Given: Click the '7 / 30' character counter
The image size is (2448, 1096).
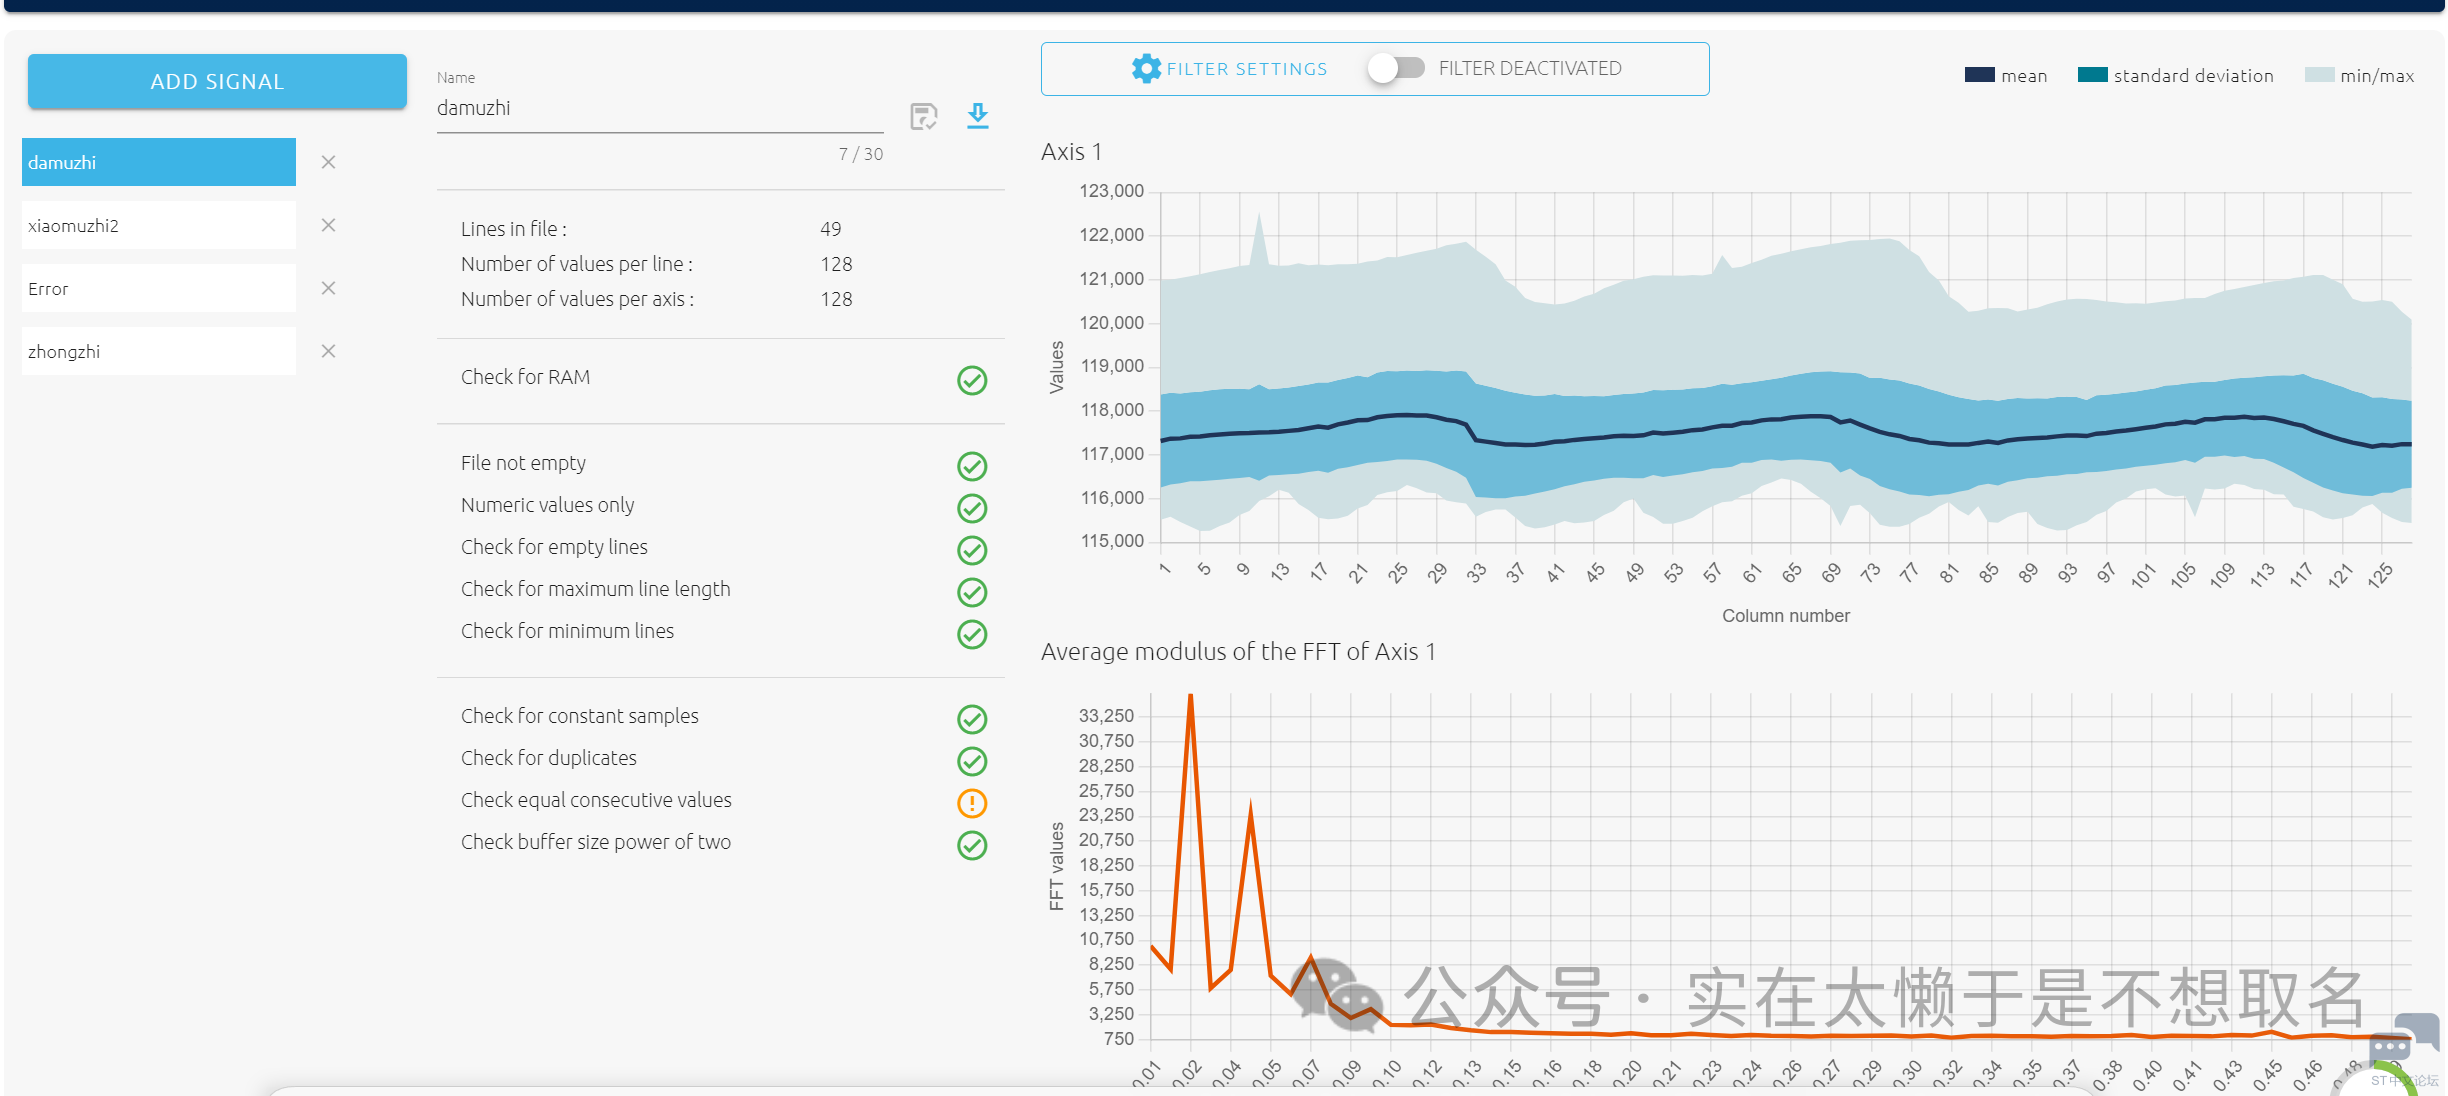Looking at the screenshot, I should pyautogui.click(x=861, y=154).
